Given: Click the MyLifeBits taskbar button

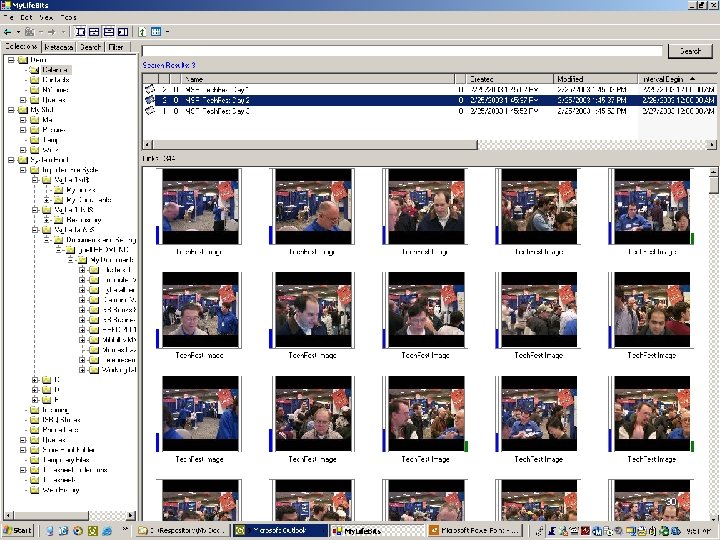Looking at the screenshot, I should (x=377, y=531).
